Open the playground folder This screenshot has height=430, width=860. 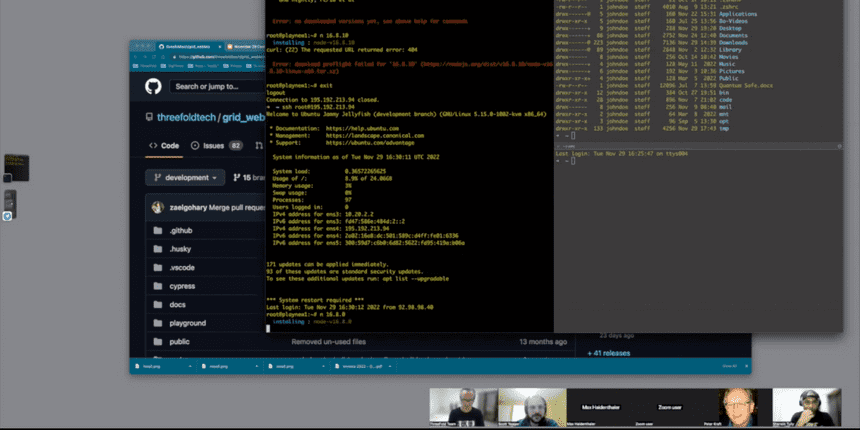point(188,323)
